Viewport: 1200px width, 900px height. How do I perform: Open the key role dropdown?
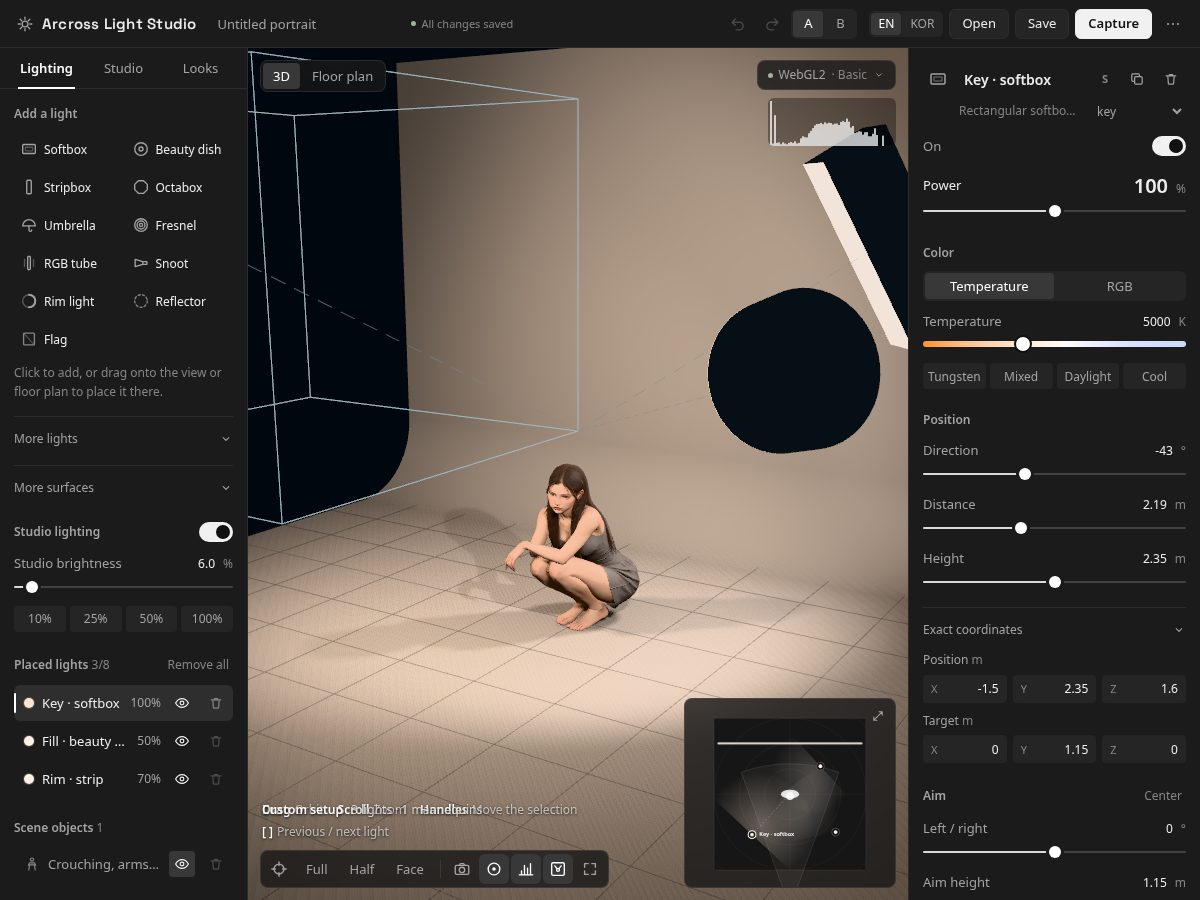pos(1138,111)
